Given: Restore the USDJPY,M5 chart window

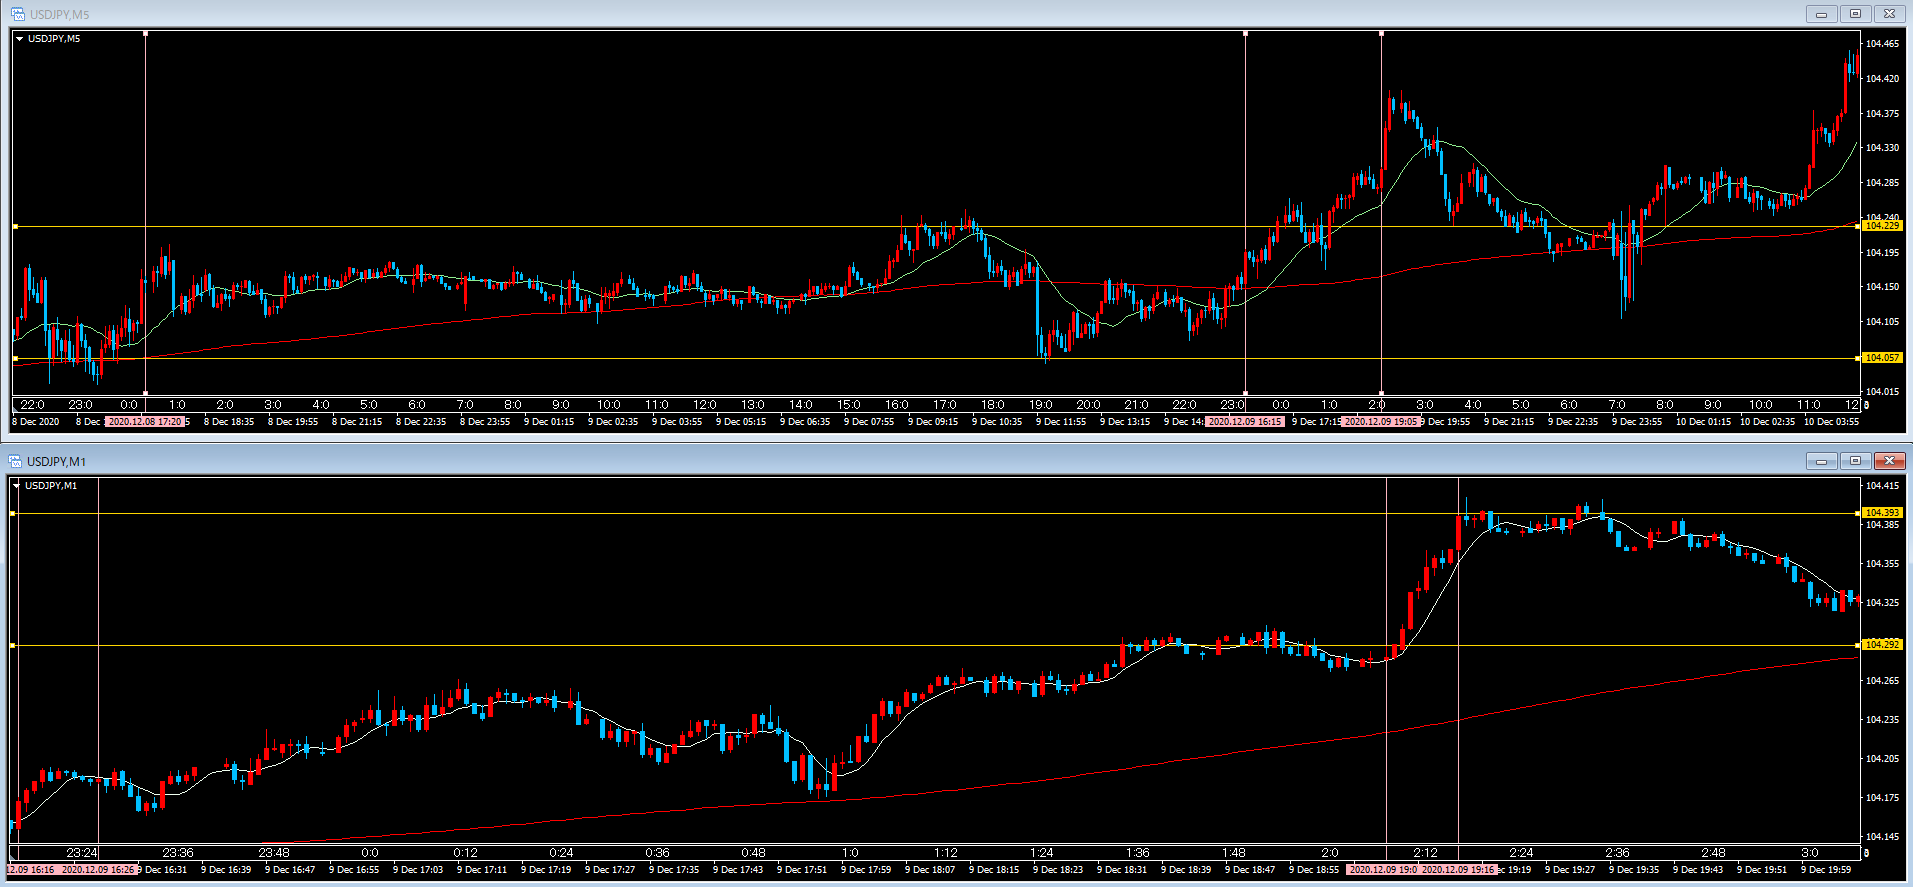Looking at the screenshot, I should click(1855, 14).
